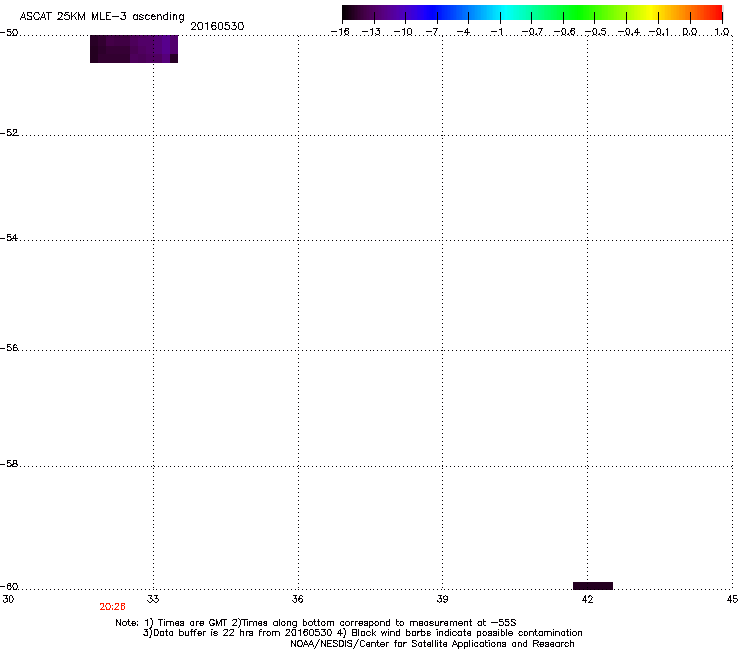Image resolution: width=740 pixels, height=650 pixels.
Task: Click the color scale value -13
Action: pos(371,32)
